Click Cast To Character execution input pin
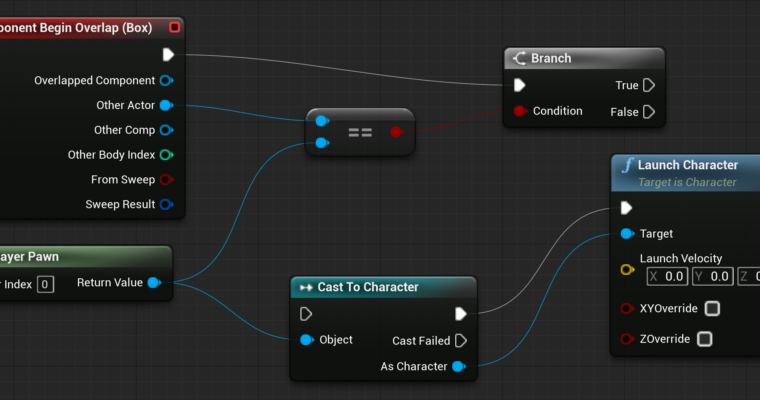760x400 pixels. coord(306,314)
